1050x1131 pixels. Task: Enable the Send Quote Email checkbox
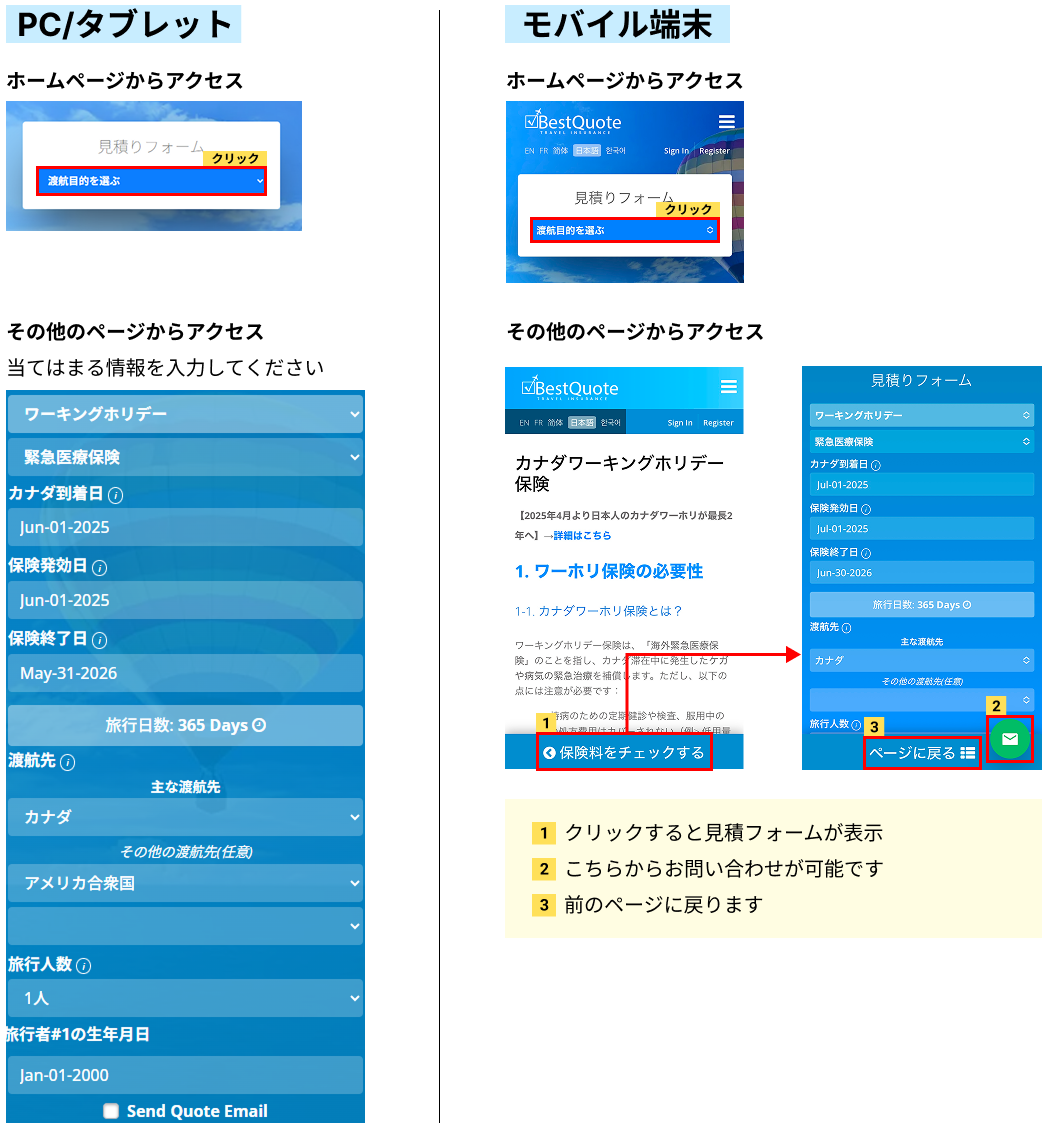112,1110
